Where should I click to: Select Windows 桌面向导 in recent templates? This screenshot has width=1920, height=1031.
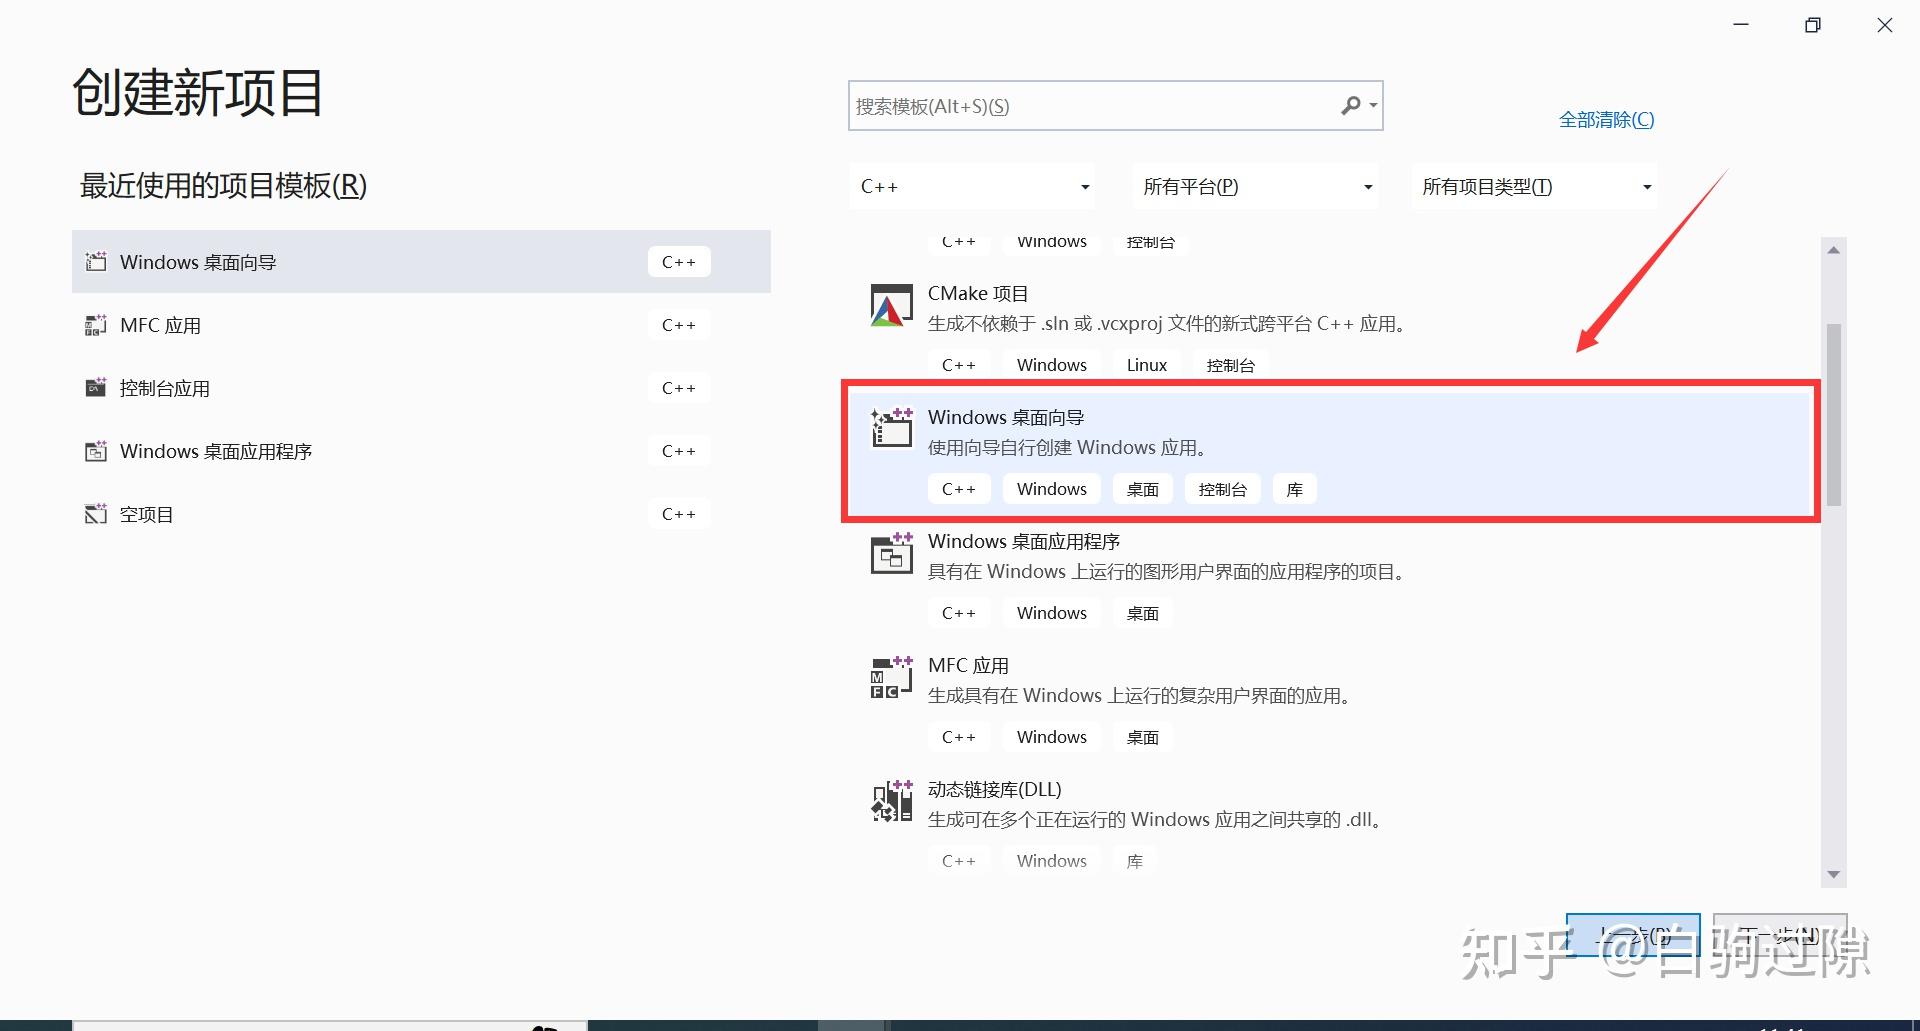[x=421, y=262]
